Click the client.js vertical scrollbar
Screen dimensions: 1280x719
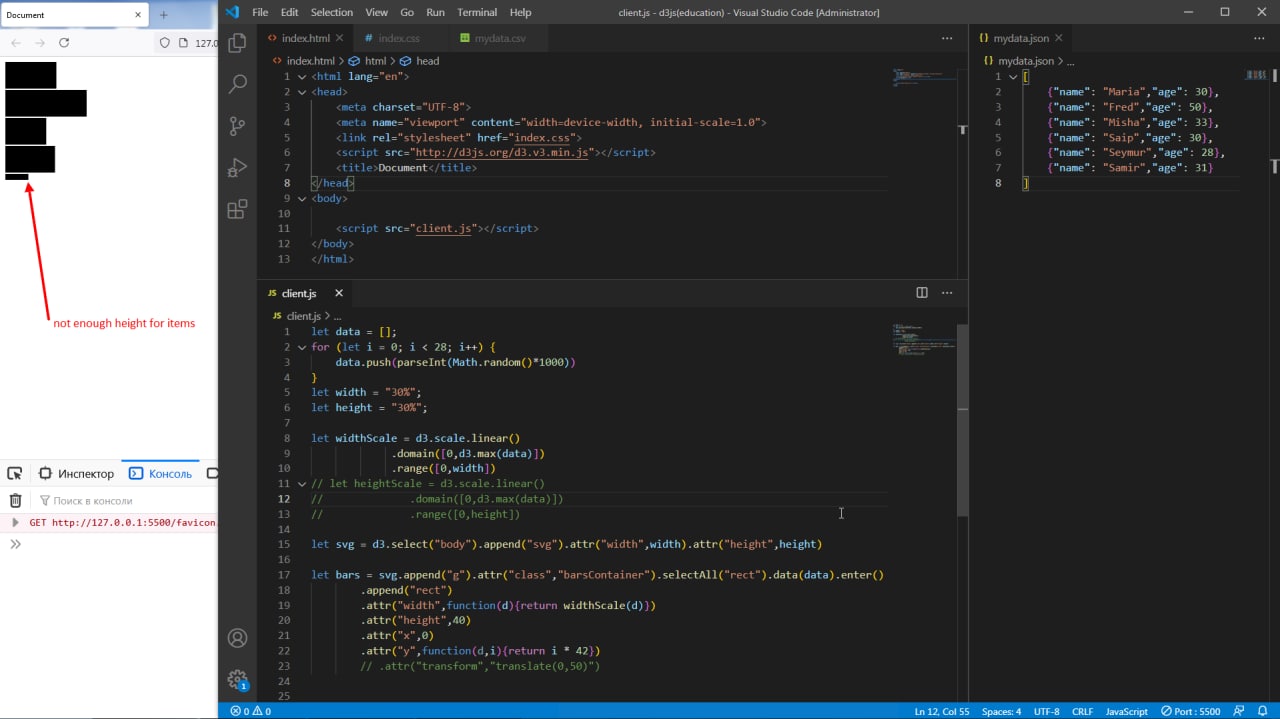pos(963,420)
